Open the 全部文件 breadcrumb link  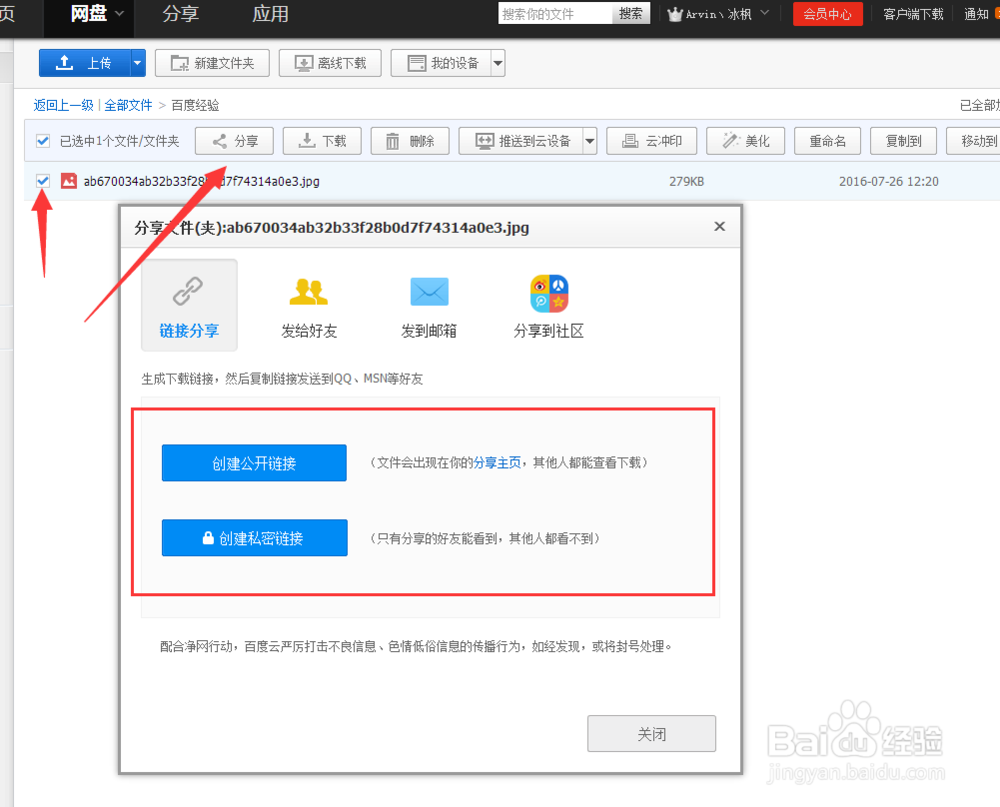[128, 105]
